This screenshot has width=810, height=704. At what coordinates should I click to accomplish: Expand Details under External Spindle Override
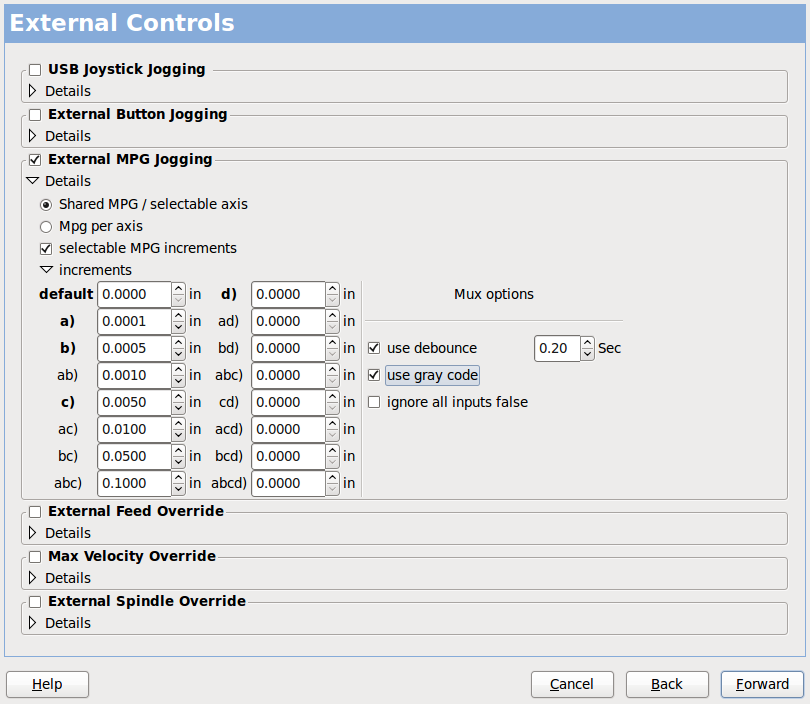[32, 622]
